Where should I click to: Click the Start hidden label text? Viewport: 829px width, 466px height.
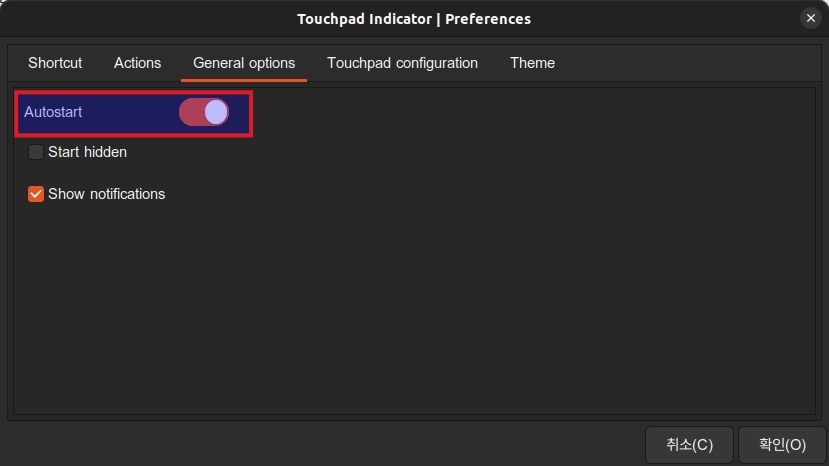(x=87, y=152)
